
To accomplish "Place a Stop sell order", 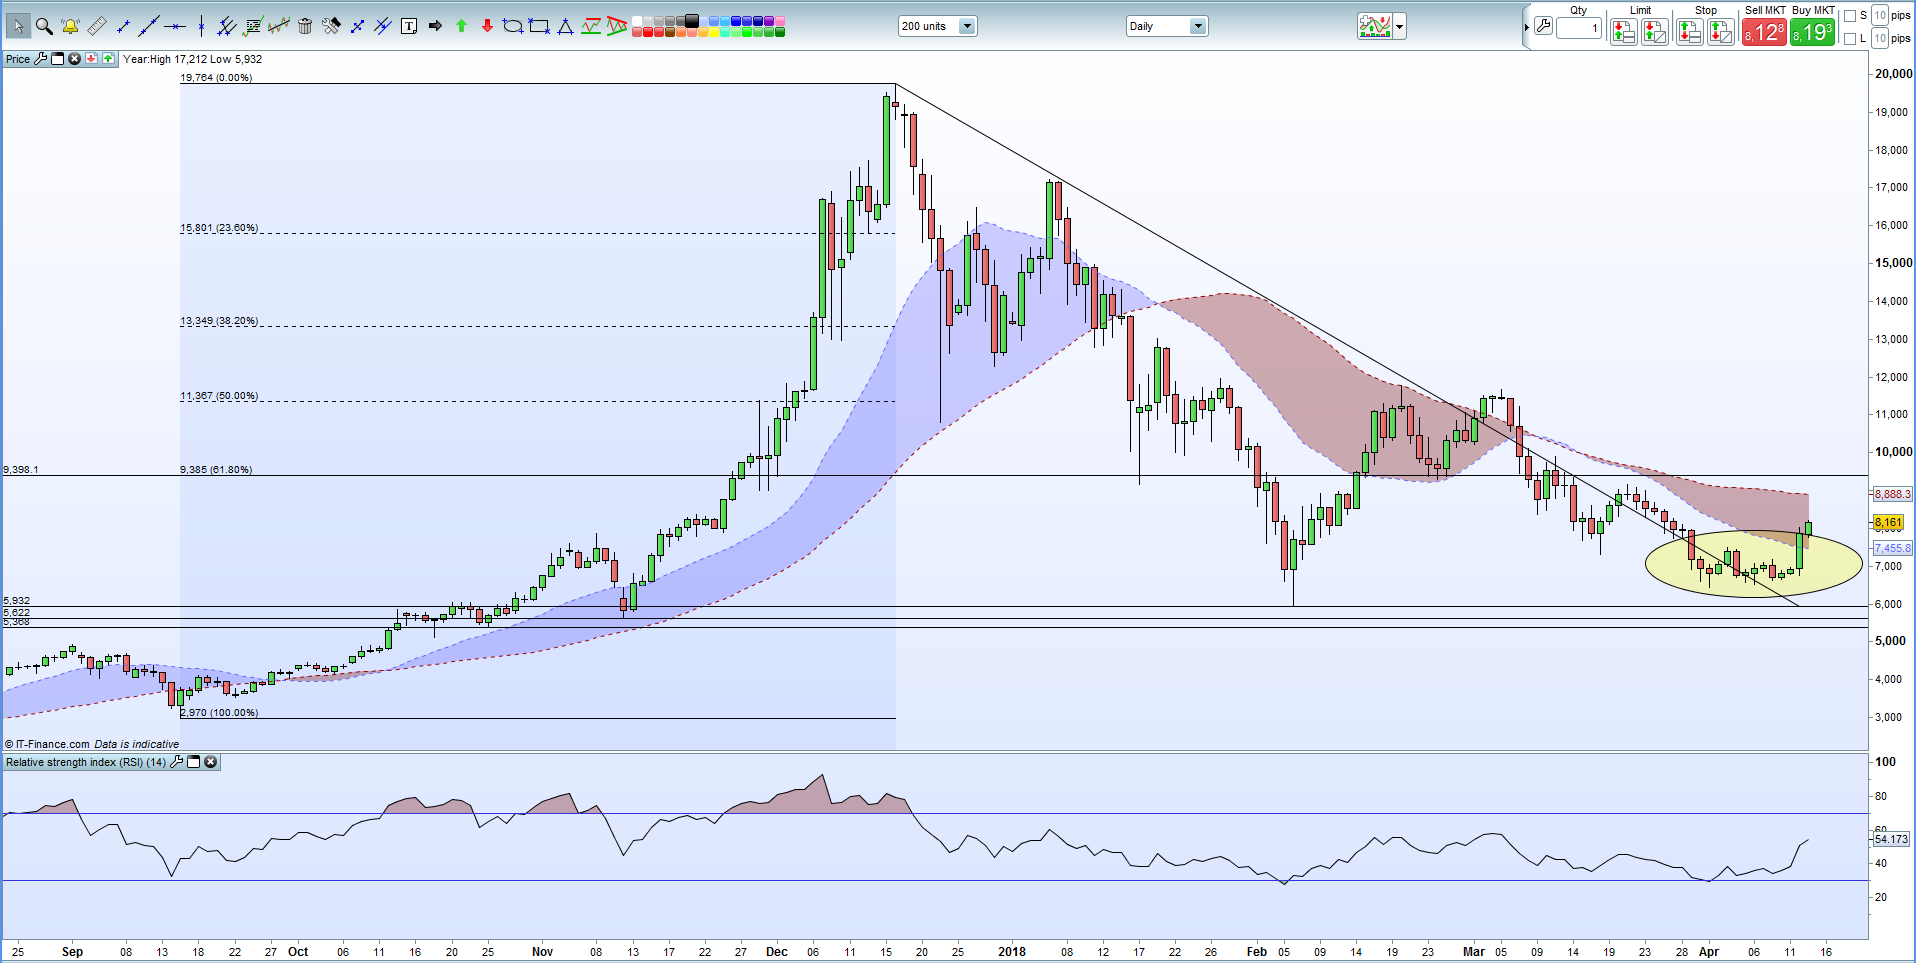I will click(1721, 32).
